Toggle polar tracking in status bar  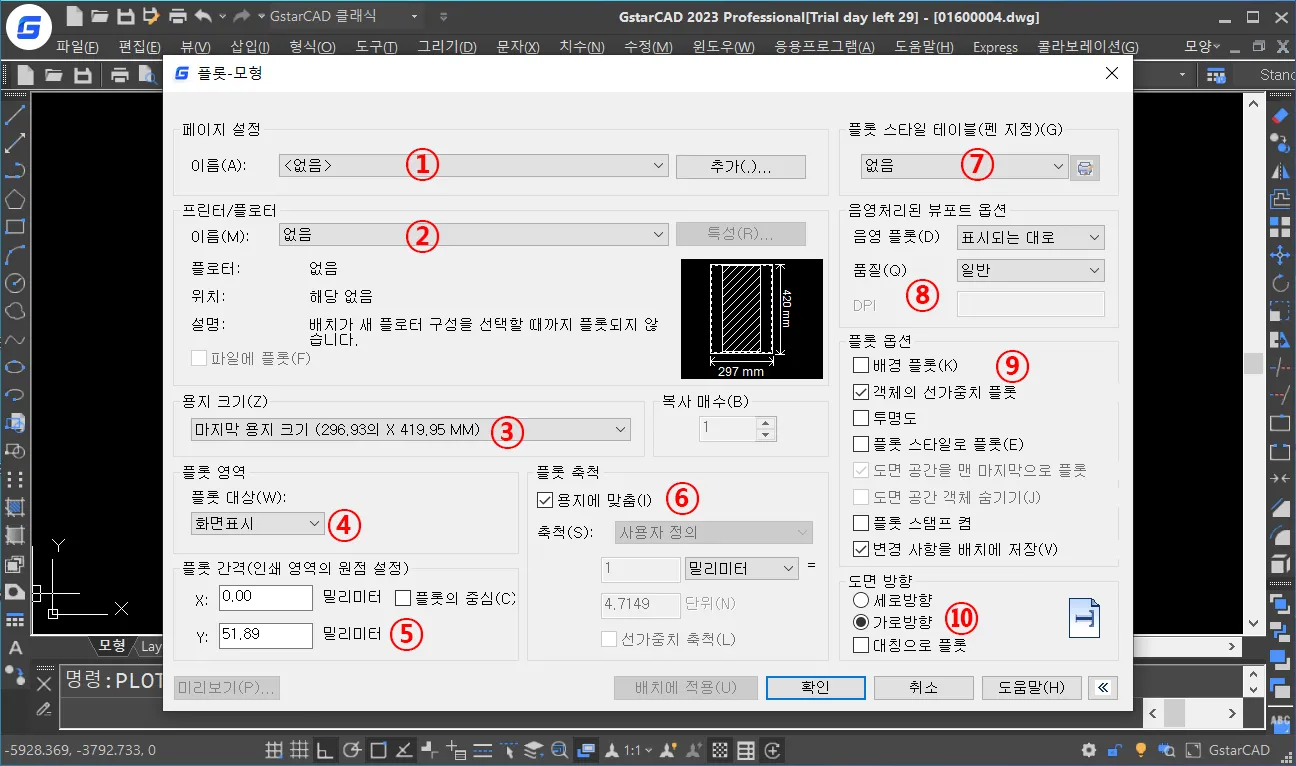[351, 750]
